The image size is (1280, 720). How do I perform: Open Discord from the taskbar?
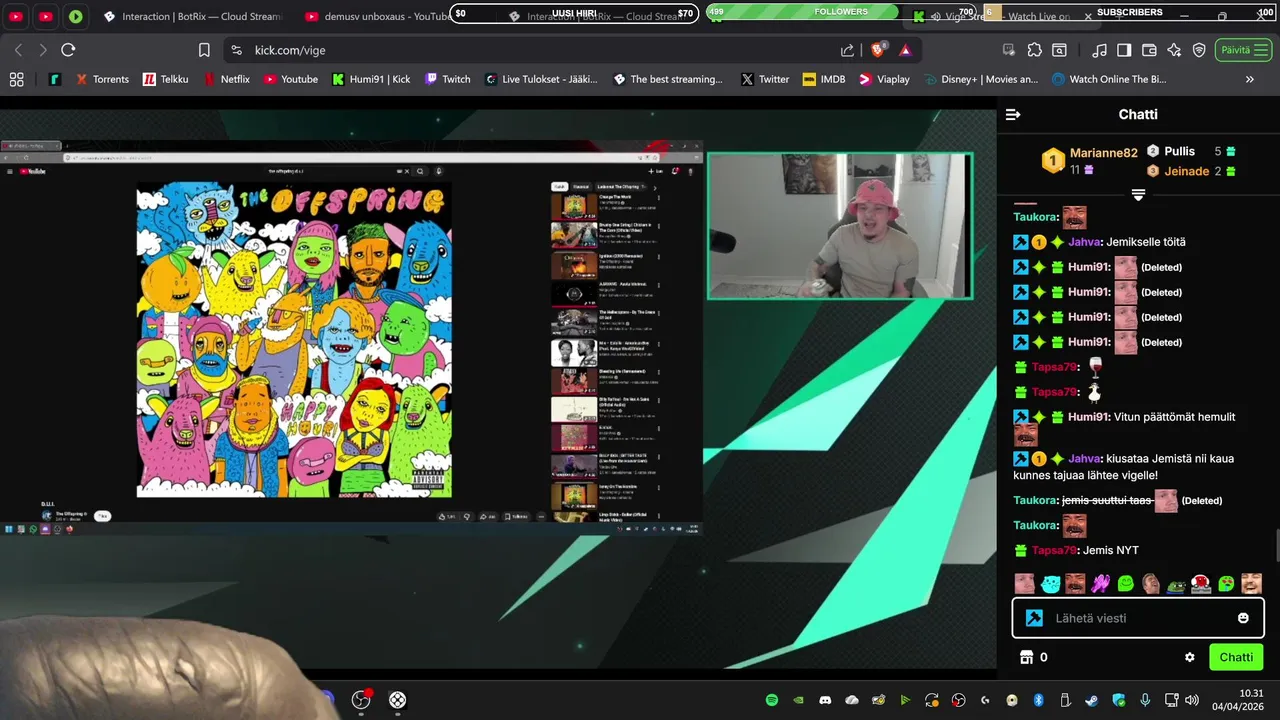(825, 700)
